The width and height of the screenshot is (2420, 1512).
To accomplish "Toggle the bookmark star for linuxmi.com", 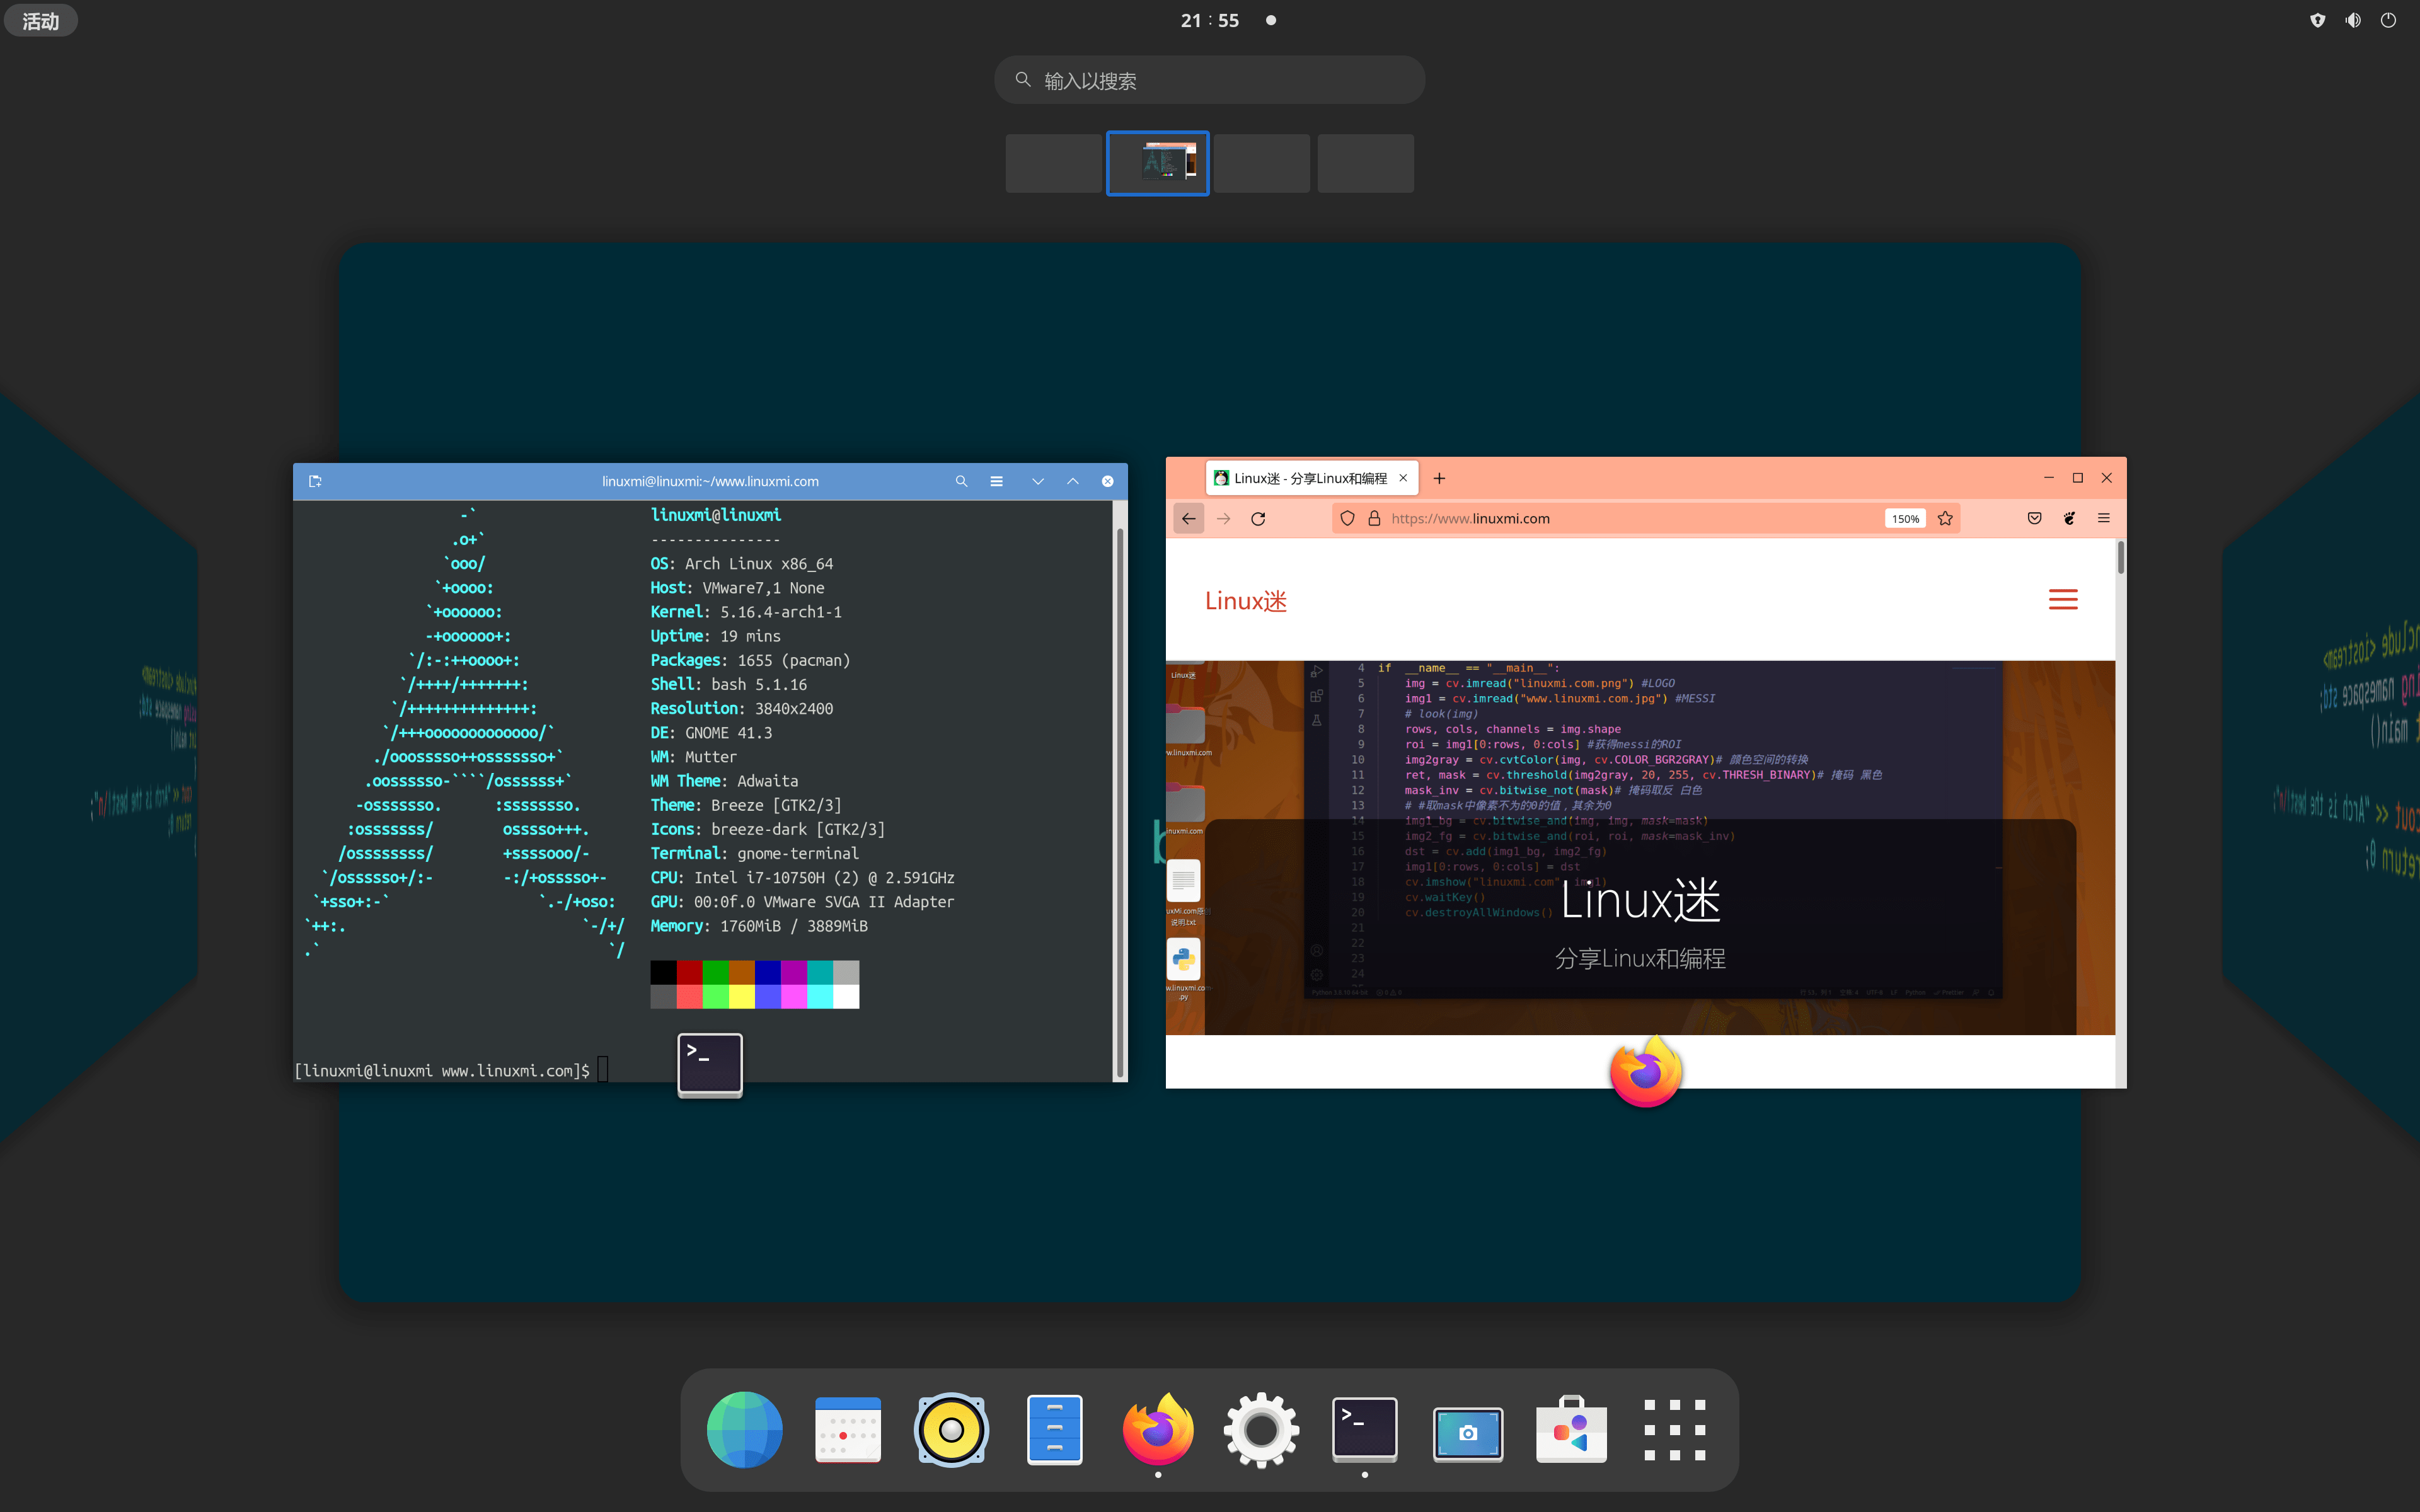I will [x=1944, y=518].
